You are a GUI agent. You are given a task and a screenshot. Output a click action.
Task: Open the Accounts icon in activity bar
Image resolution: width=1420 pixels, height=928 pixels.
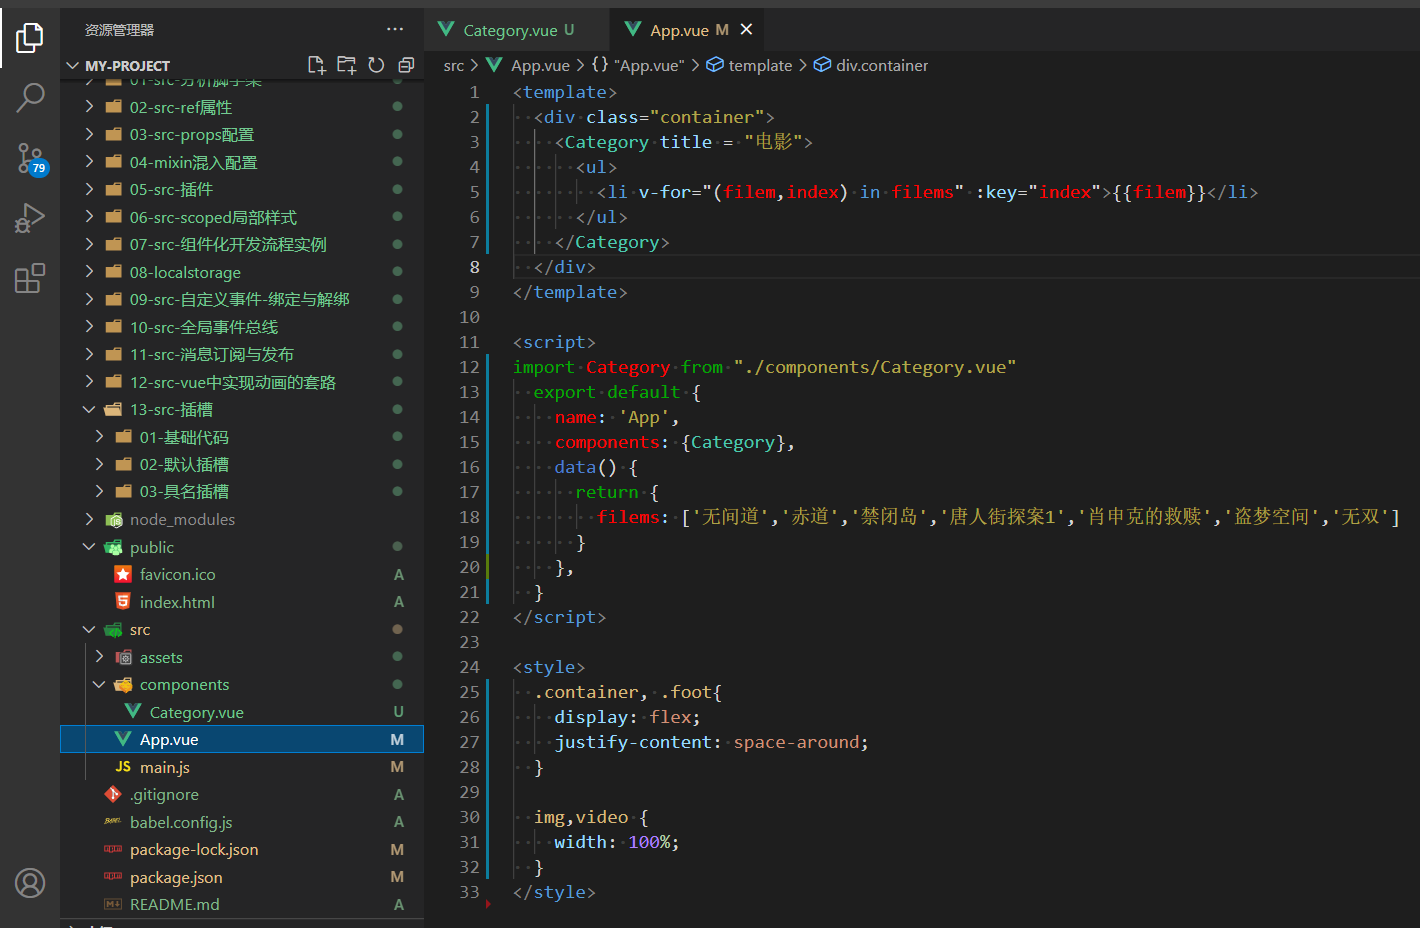[30, 883]
